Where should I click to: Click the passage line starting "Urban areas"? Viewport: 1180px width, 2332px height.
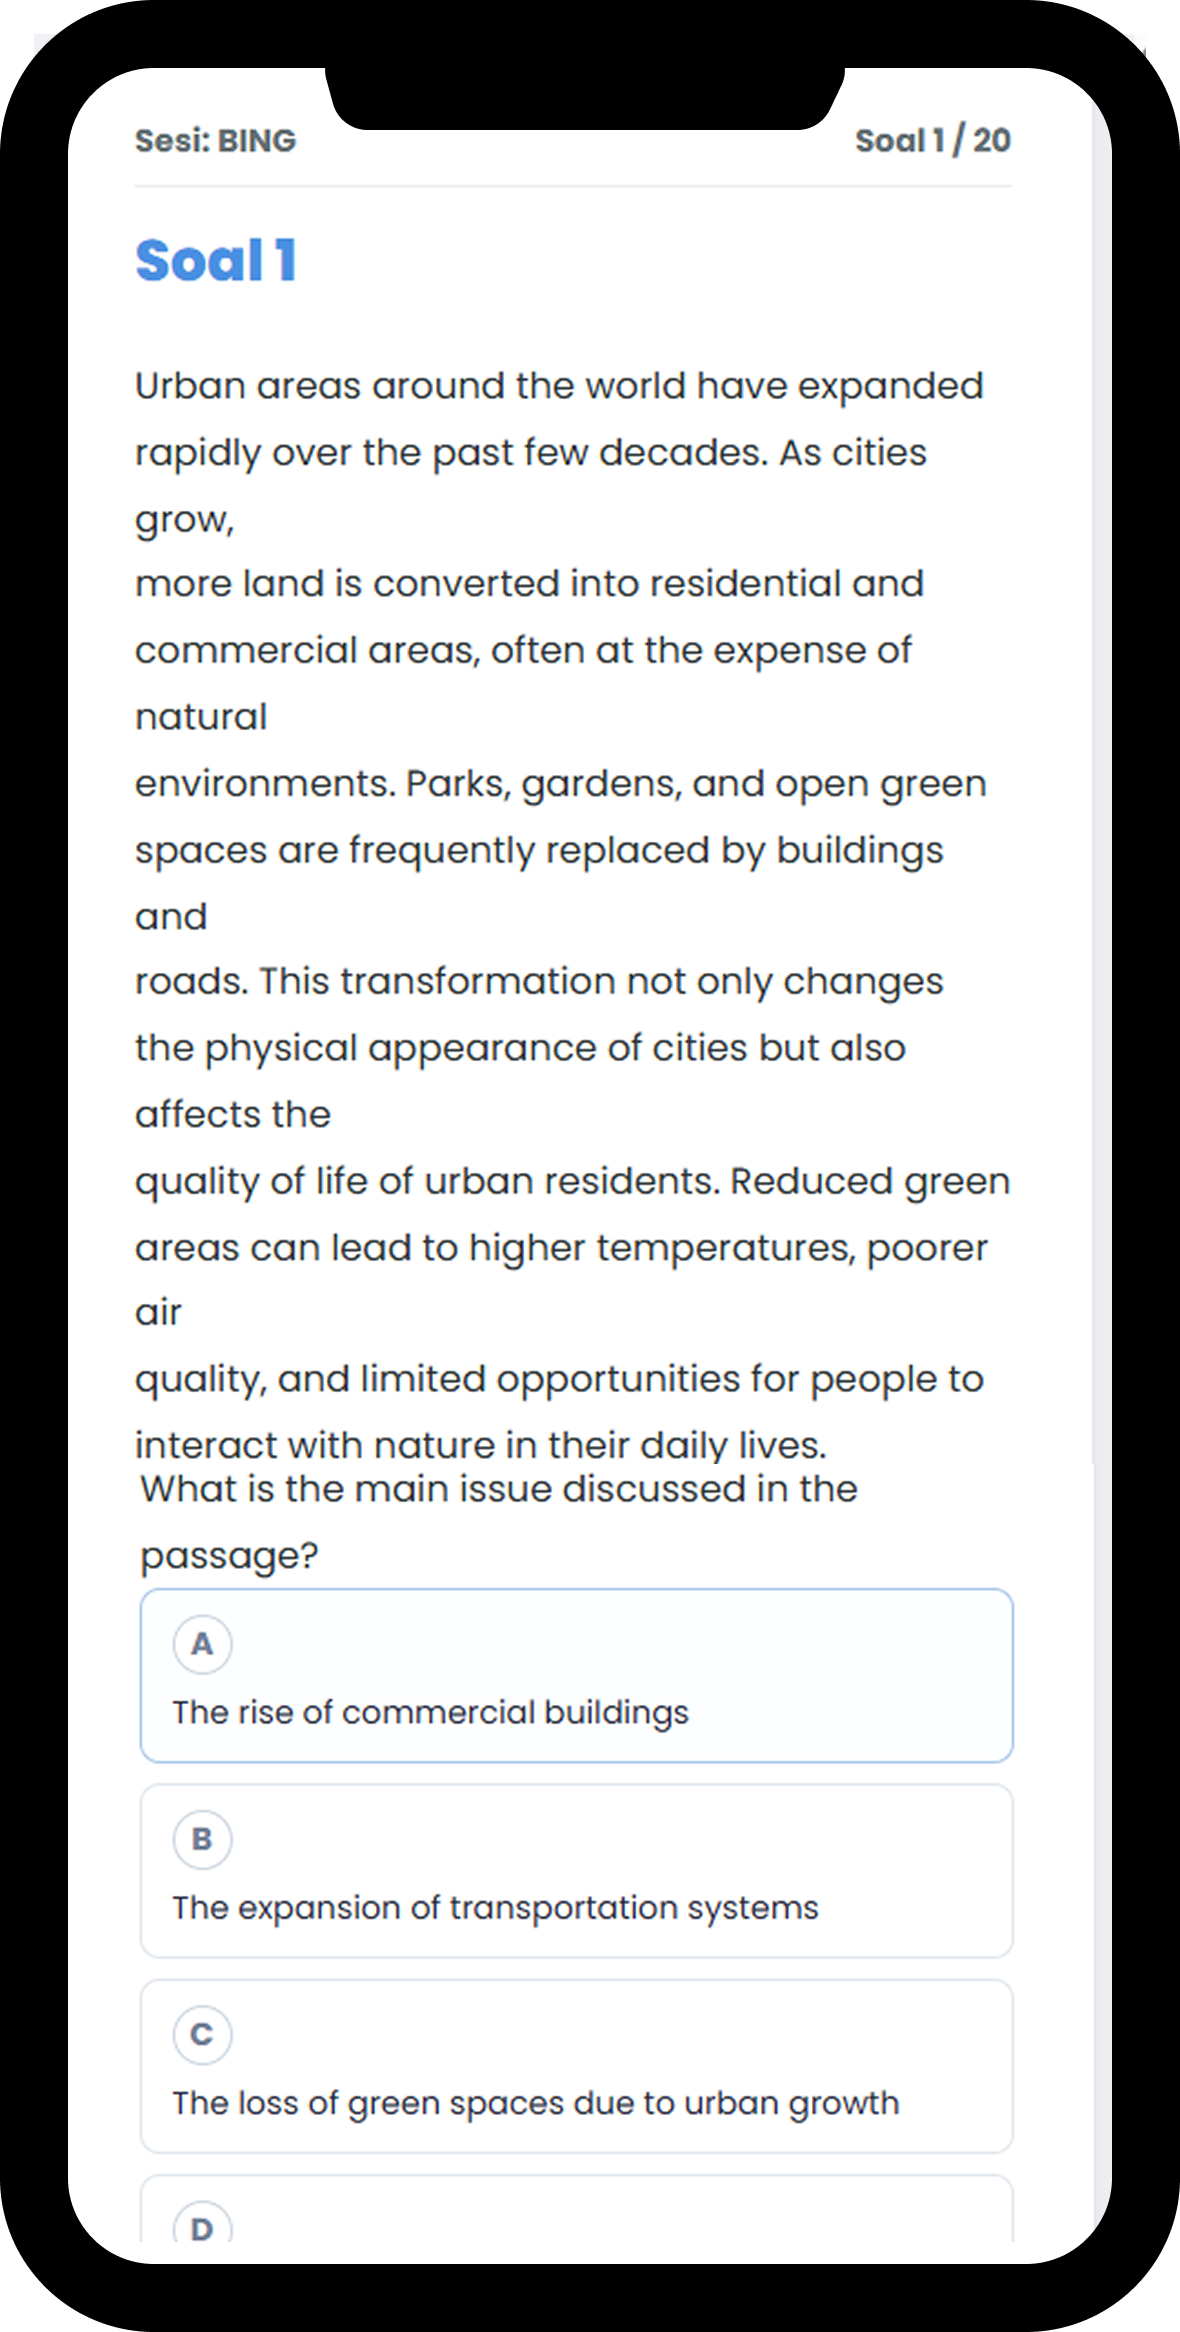[559, 386]
